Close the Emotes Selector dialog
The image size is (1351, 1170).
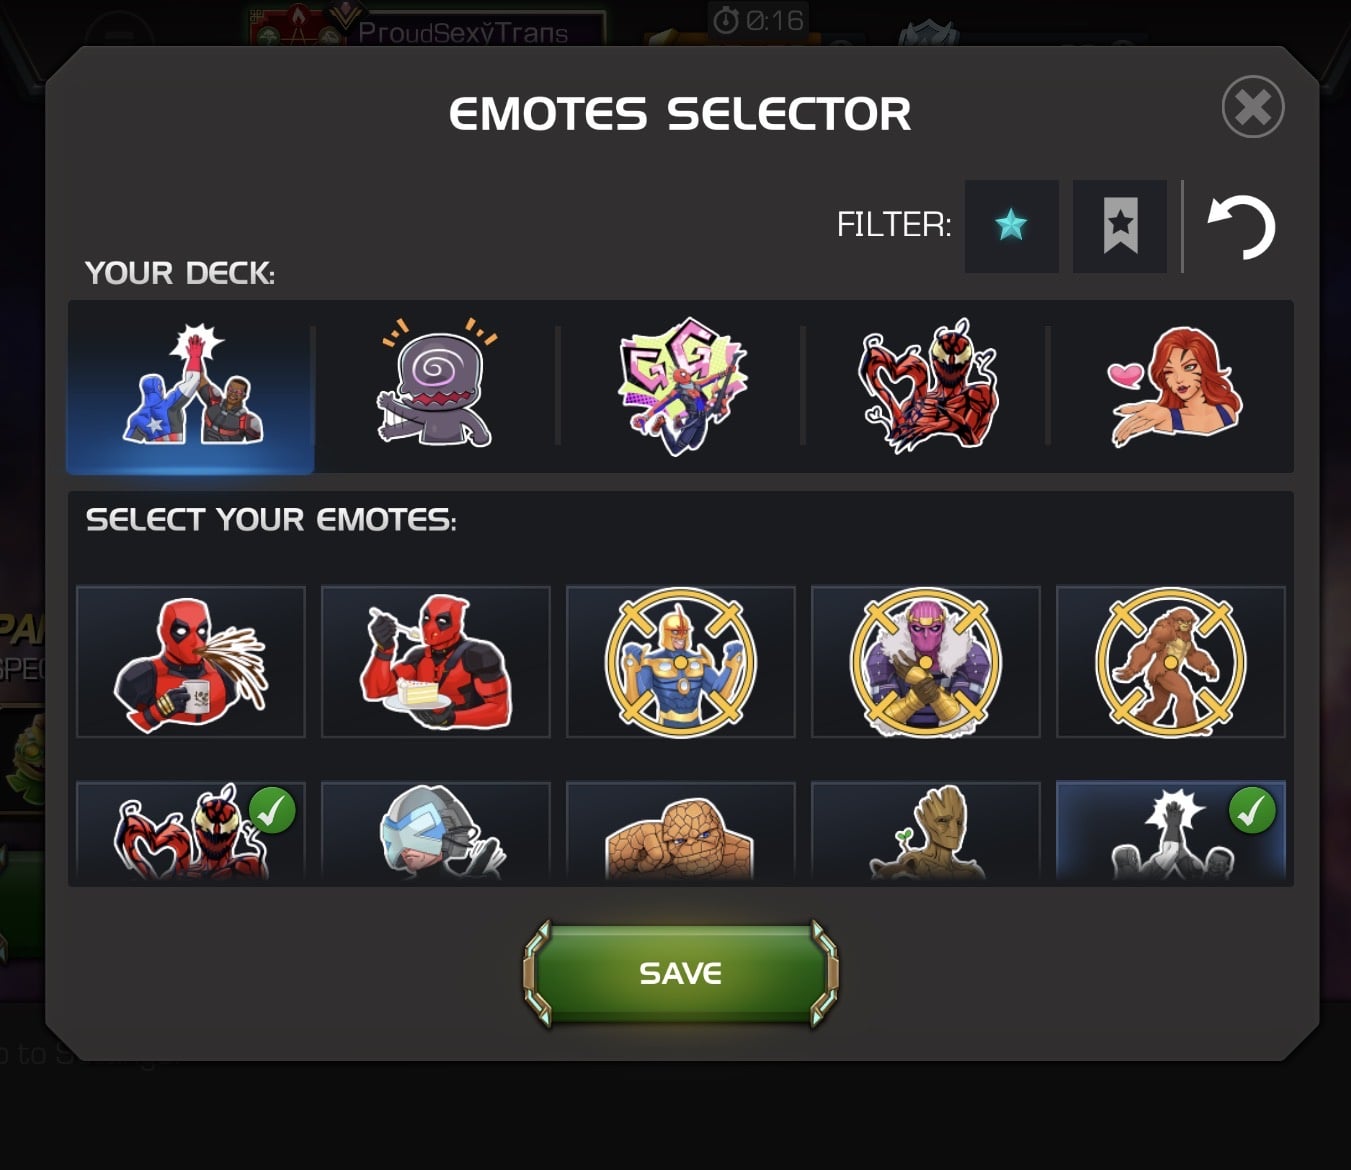pyautogui.click(x=1253, y=107)
